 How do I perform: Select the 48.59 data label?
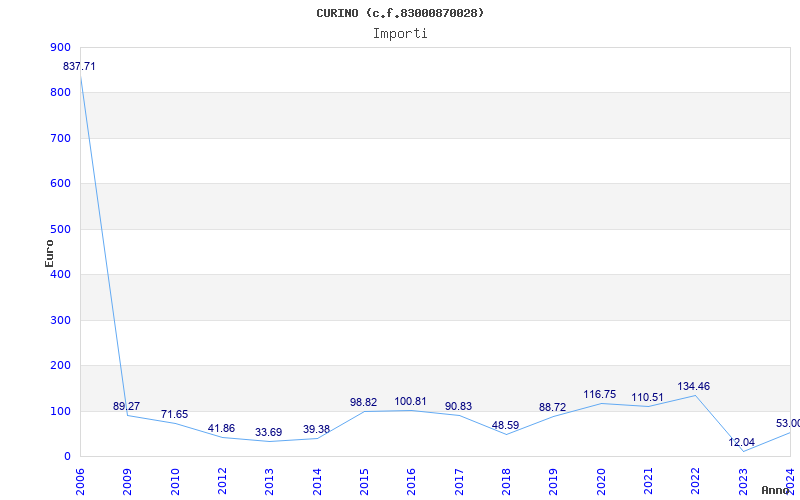pos(505,426)
